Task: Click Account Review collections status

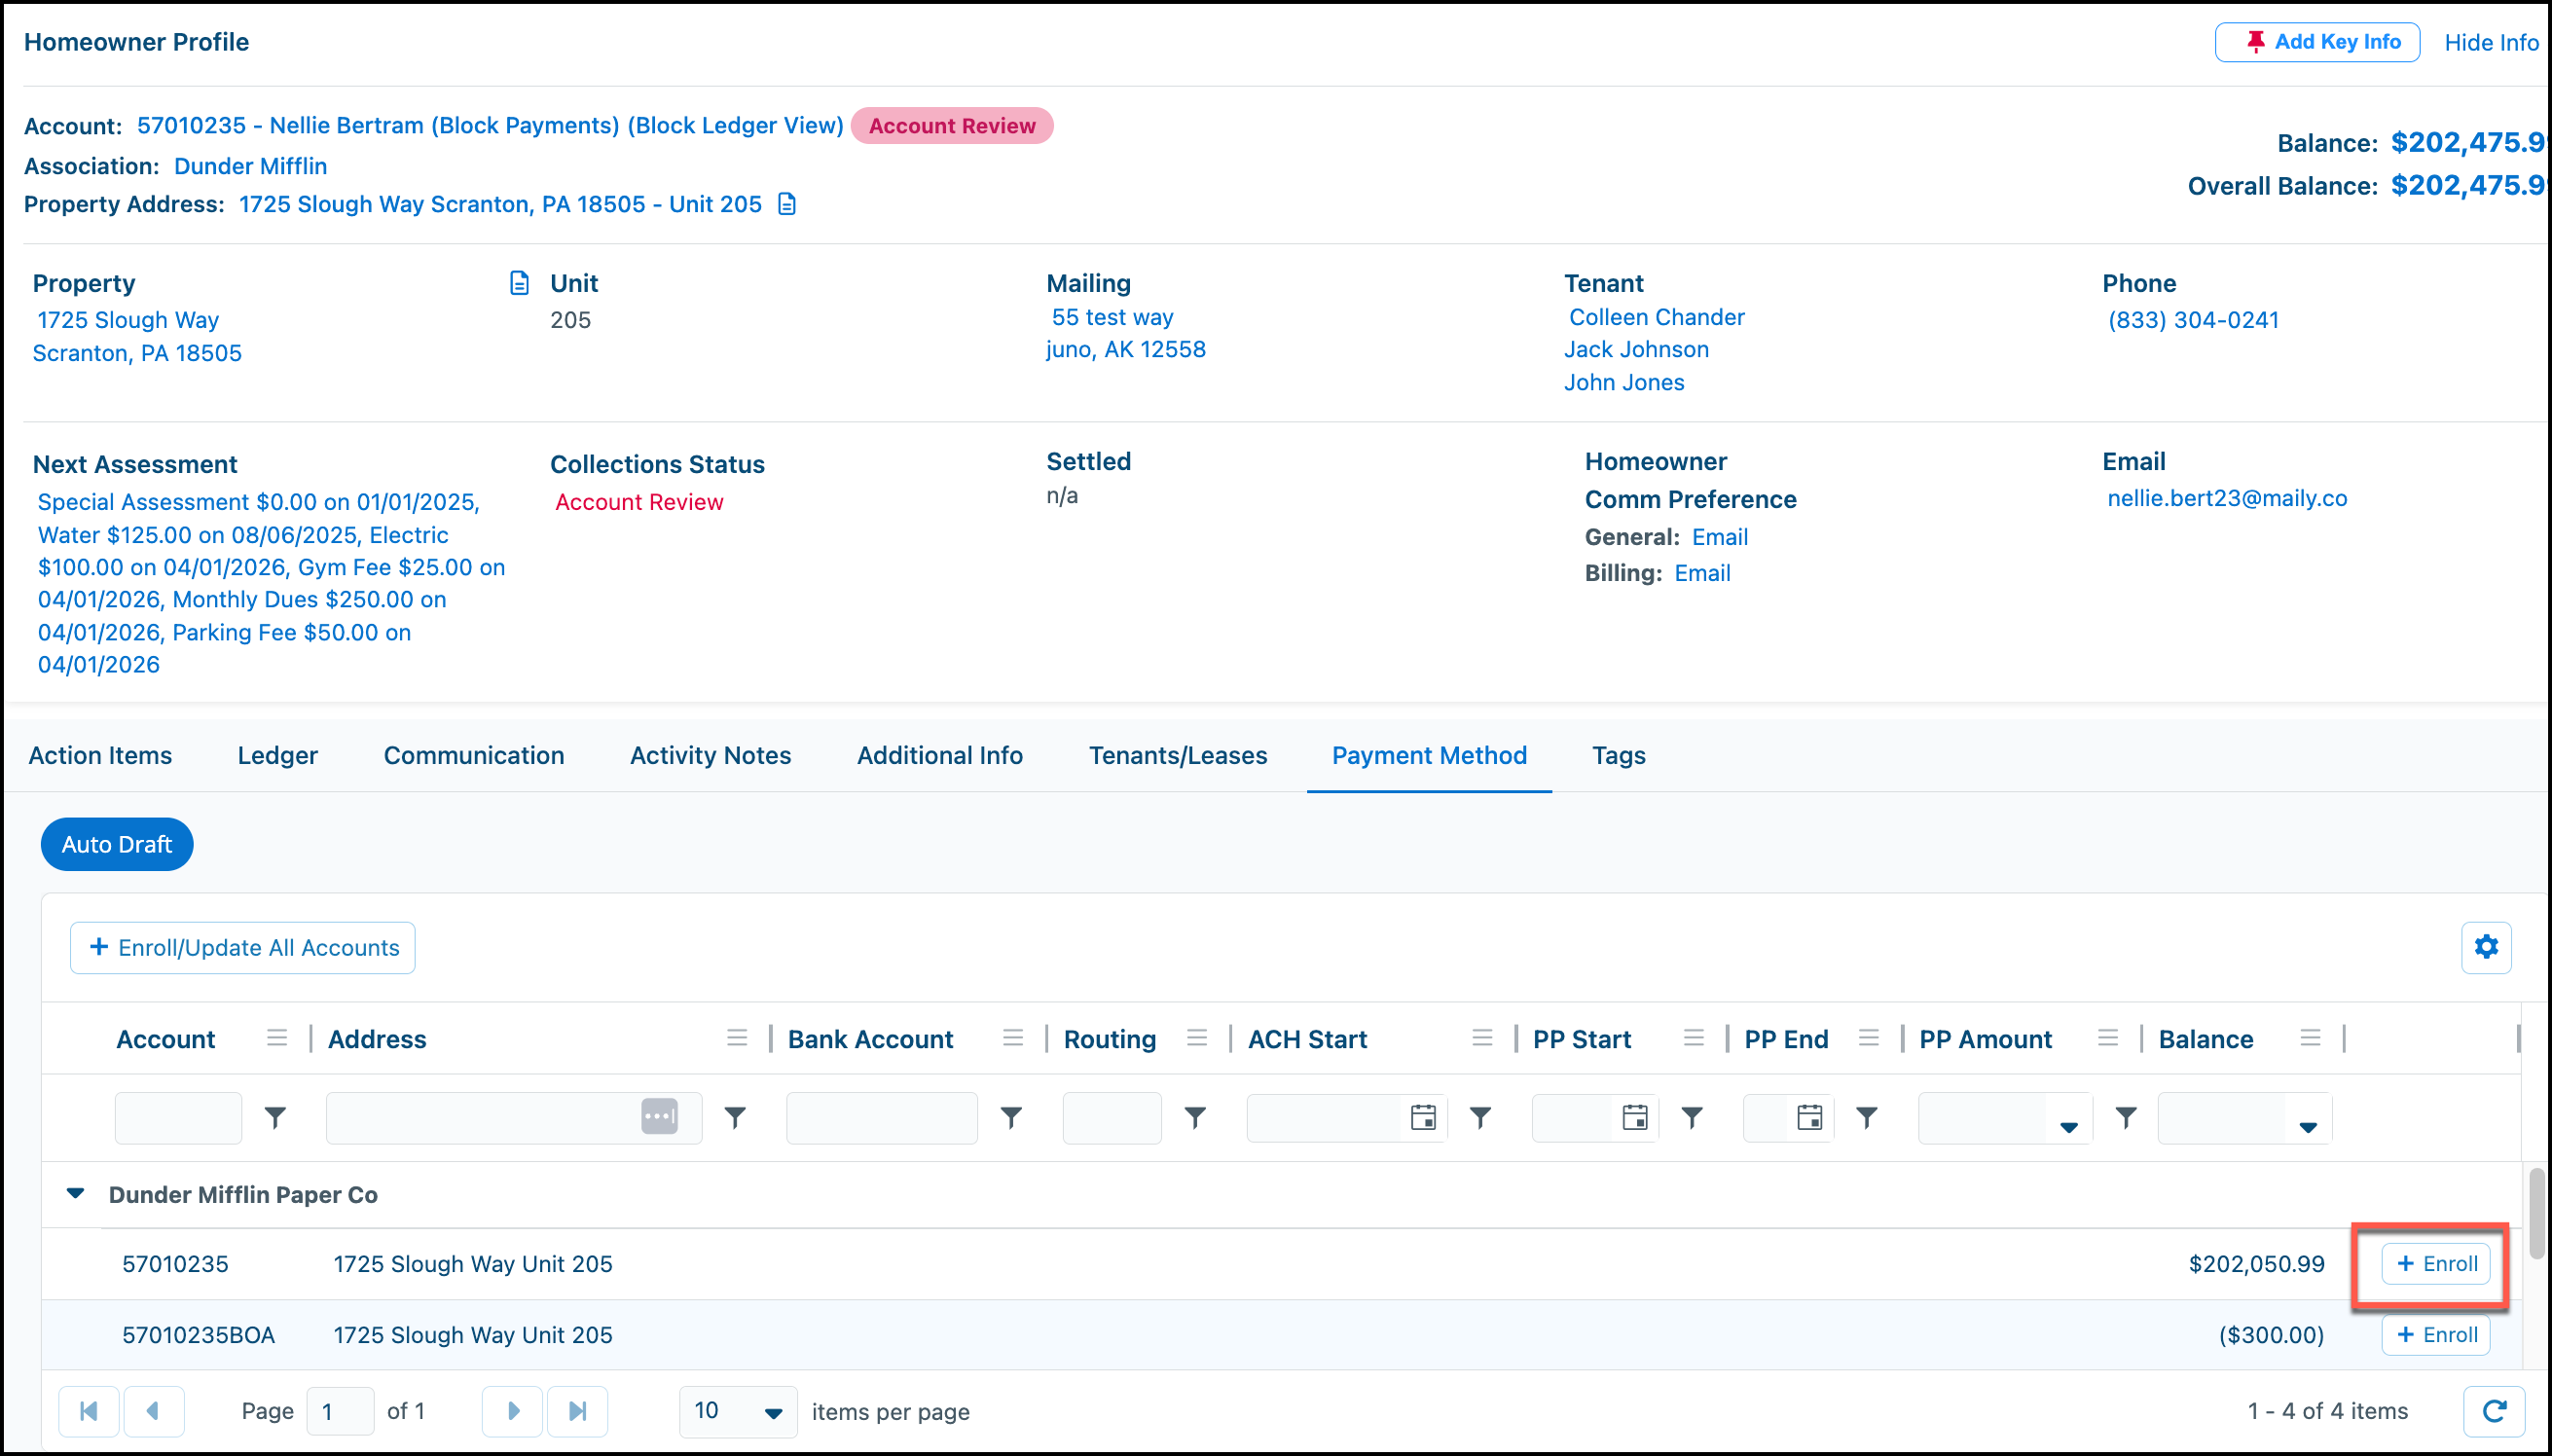Action: click(639, 502)
